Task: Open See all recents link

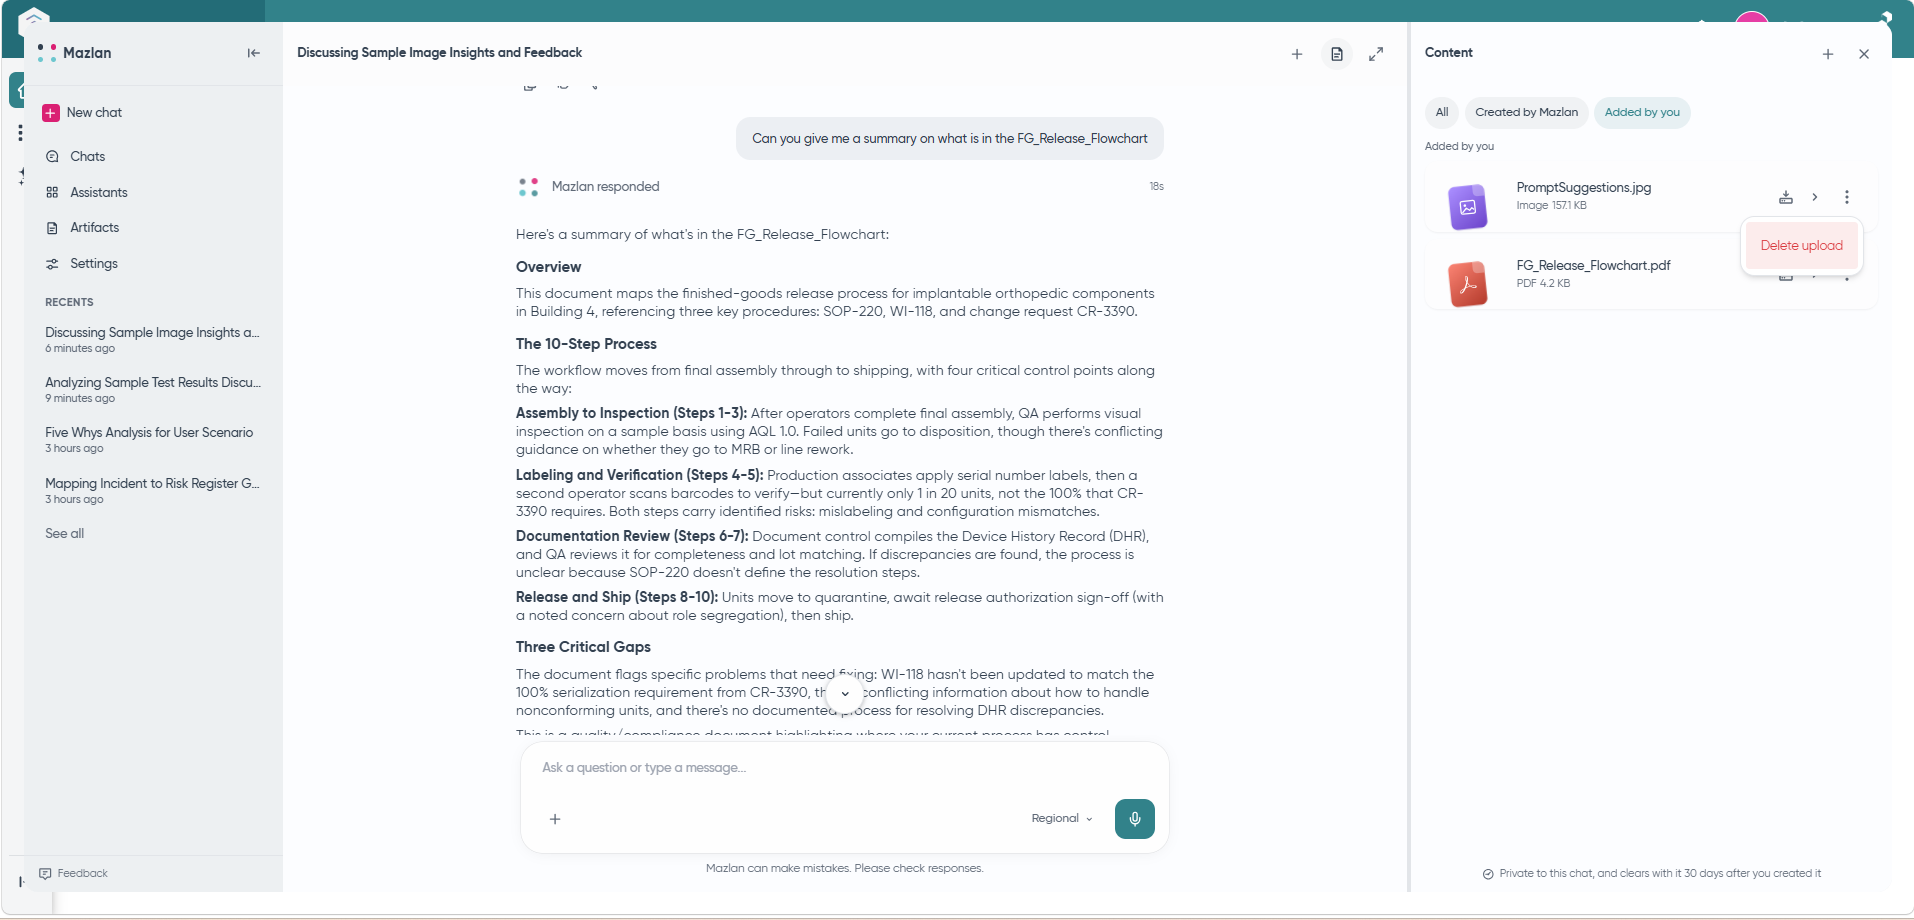Action: pyautogui.click(x=64, y=533)
